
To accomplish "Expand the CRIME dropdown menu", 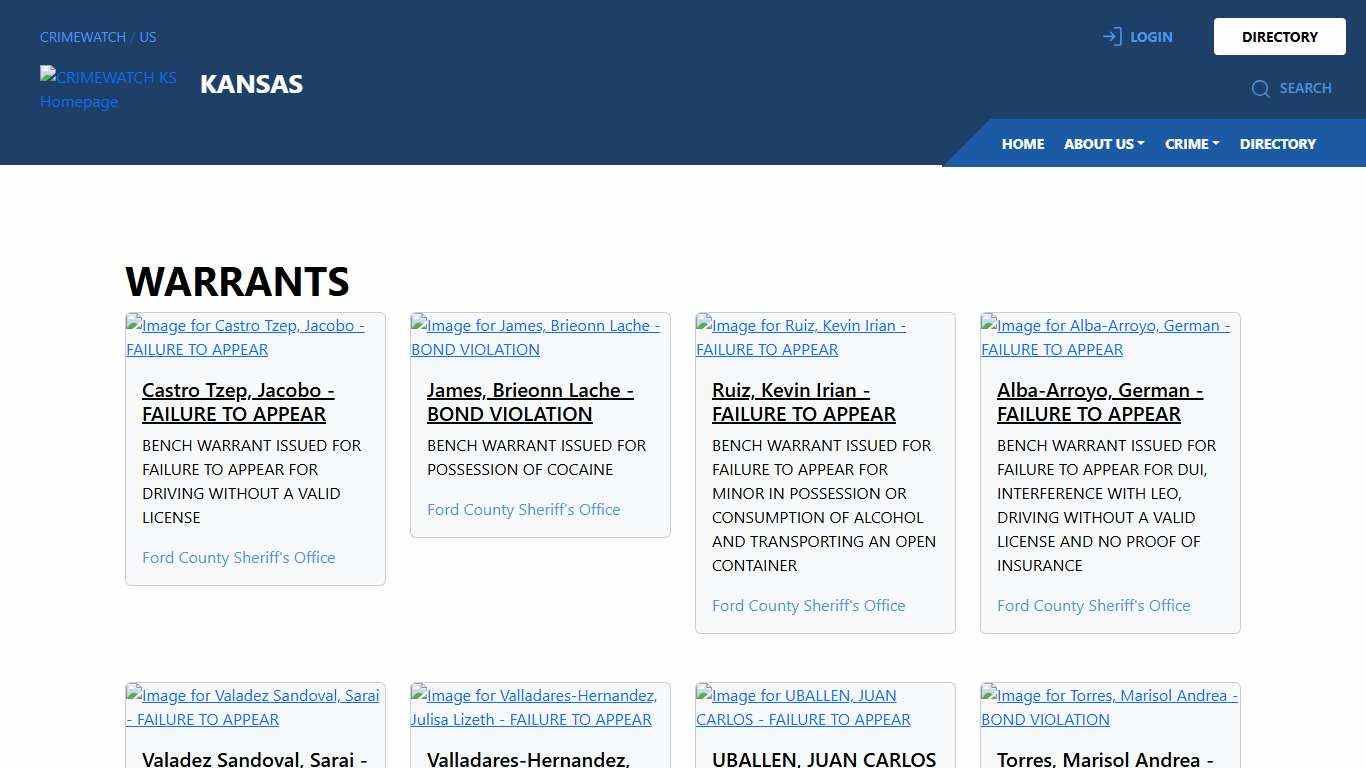I will tap(1191, 144).
